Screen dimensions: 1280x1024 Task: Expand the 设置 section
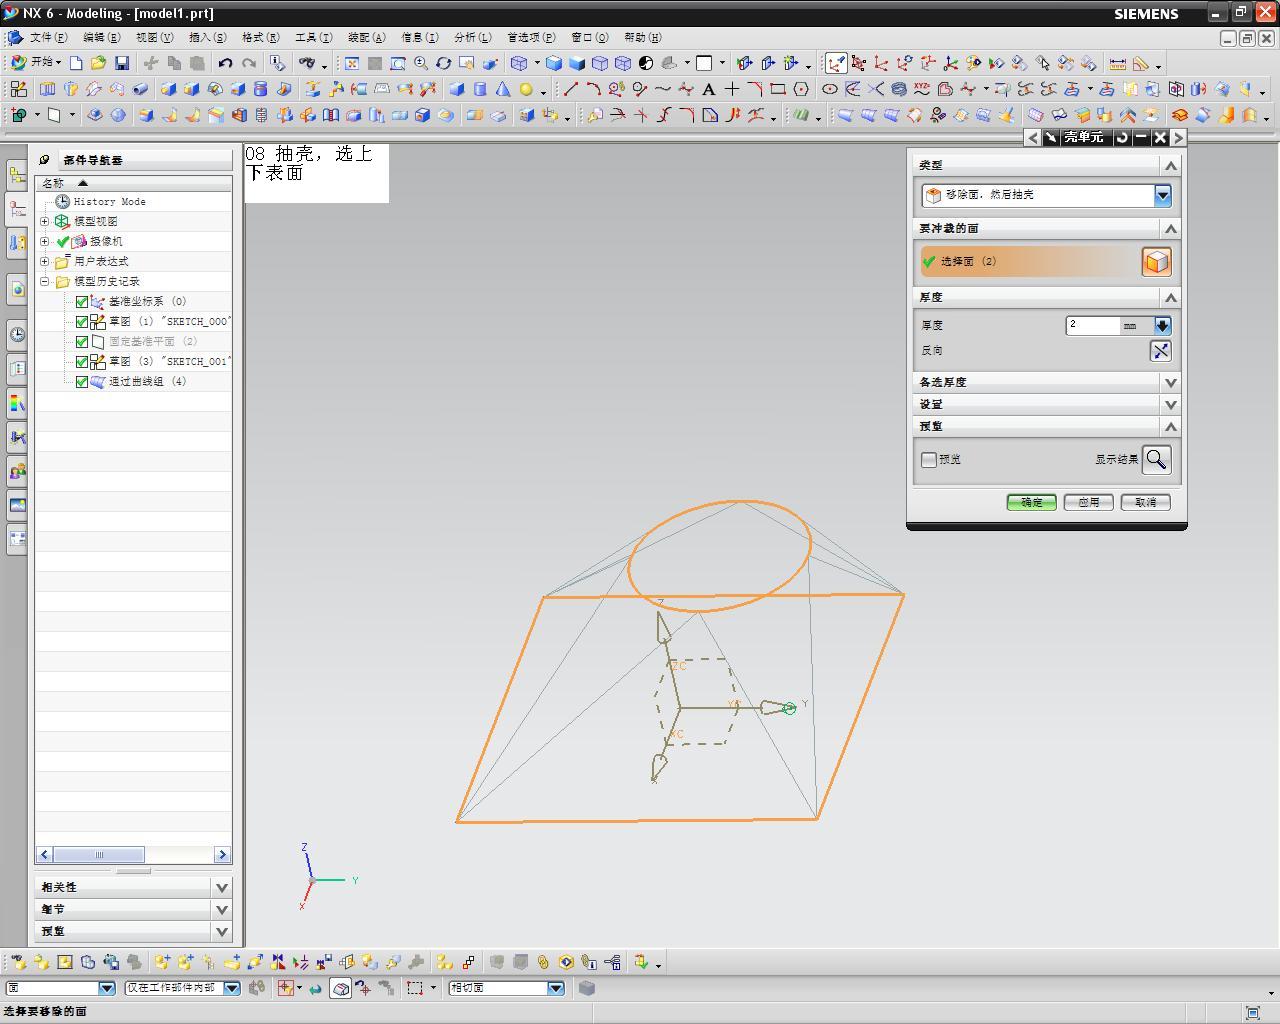1170,404
